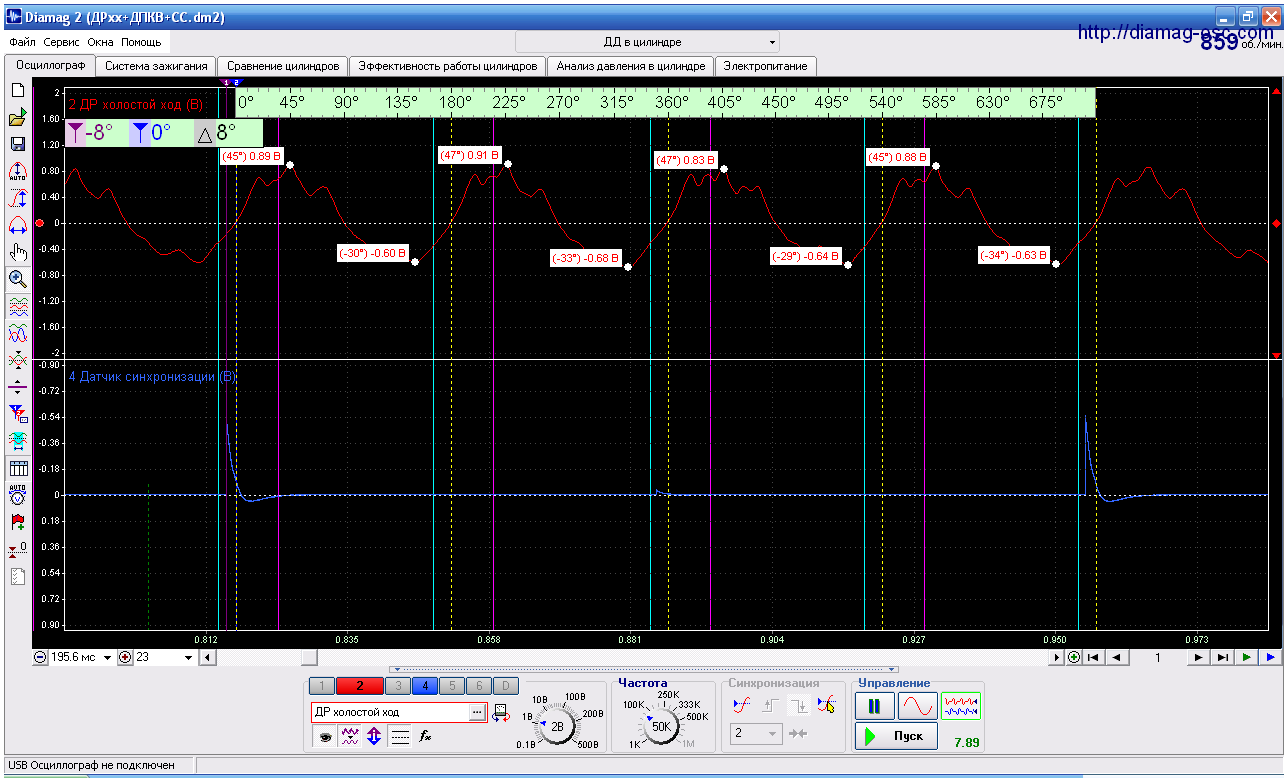The height and width of the screenshot is (778, 1288).
Task: Open the Файл menu
Action: [22, 43]
